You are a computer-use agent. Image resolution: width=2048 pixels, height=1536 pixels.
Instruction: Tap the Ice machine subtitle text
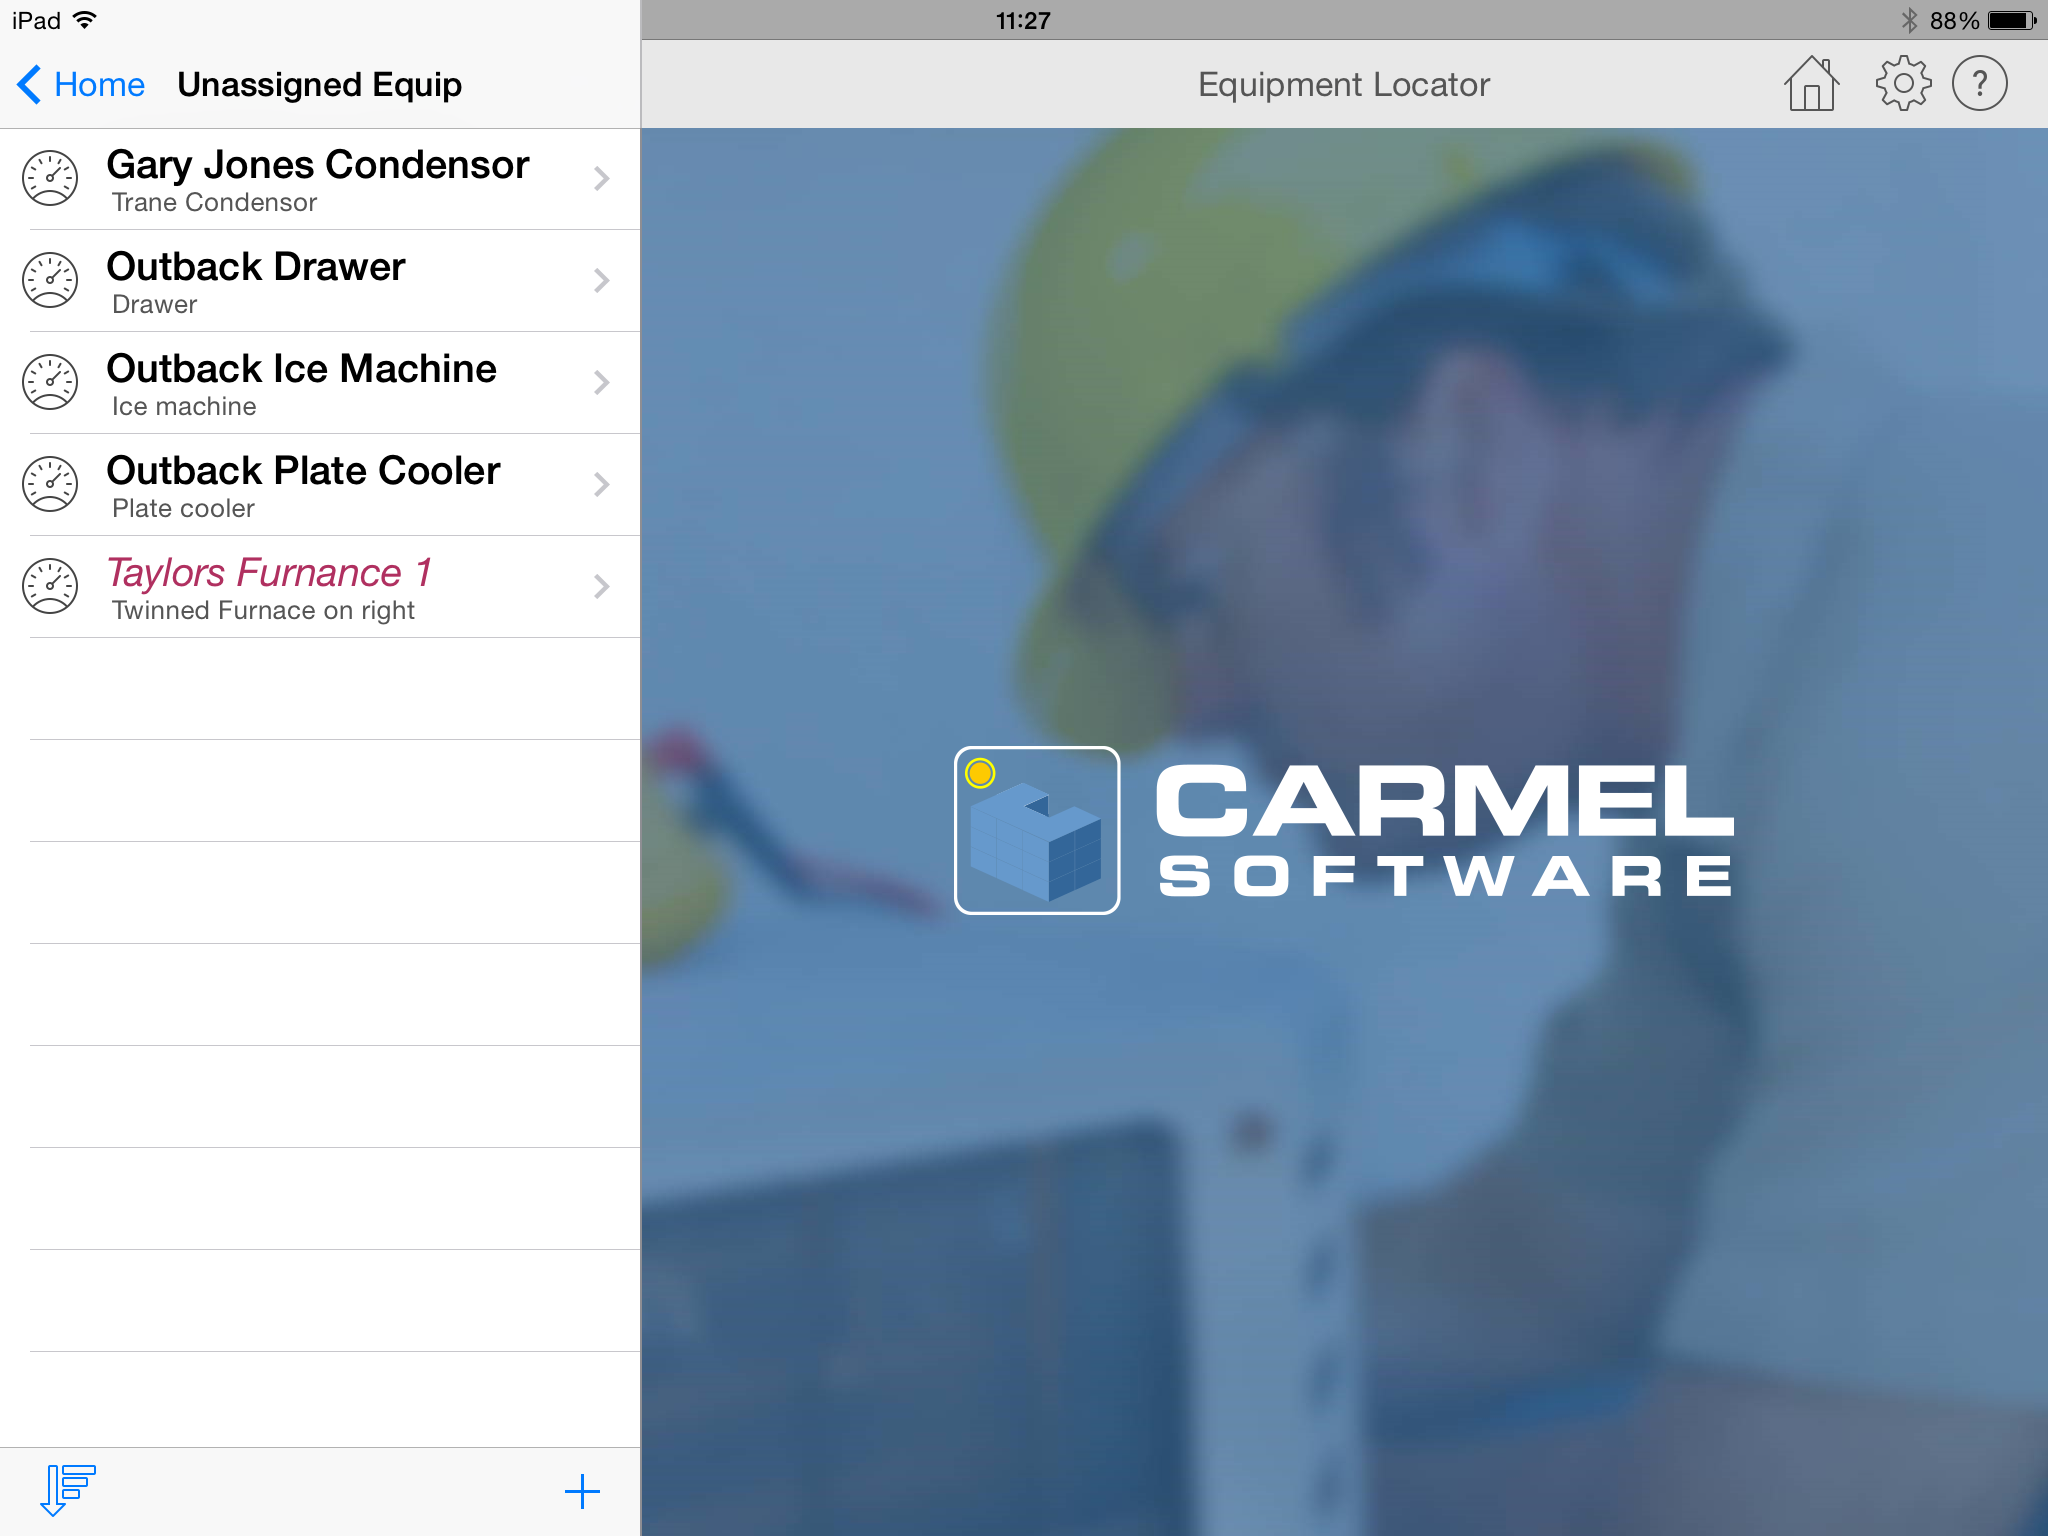[x=184, y=407]
